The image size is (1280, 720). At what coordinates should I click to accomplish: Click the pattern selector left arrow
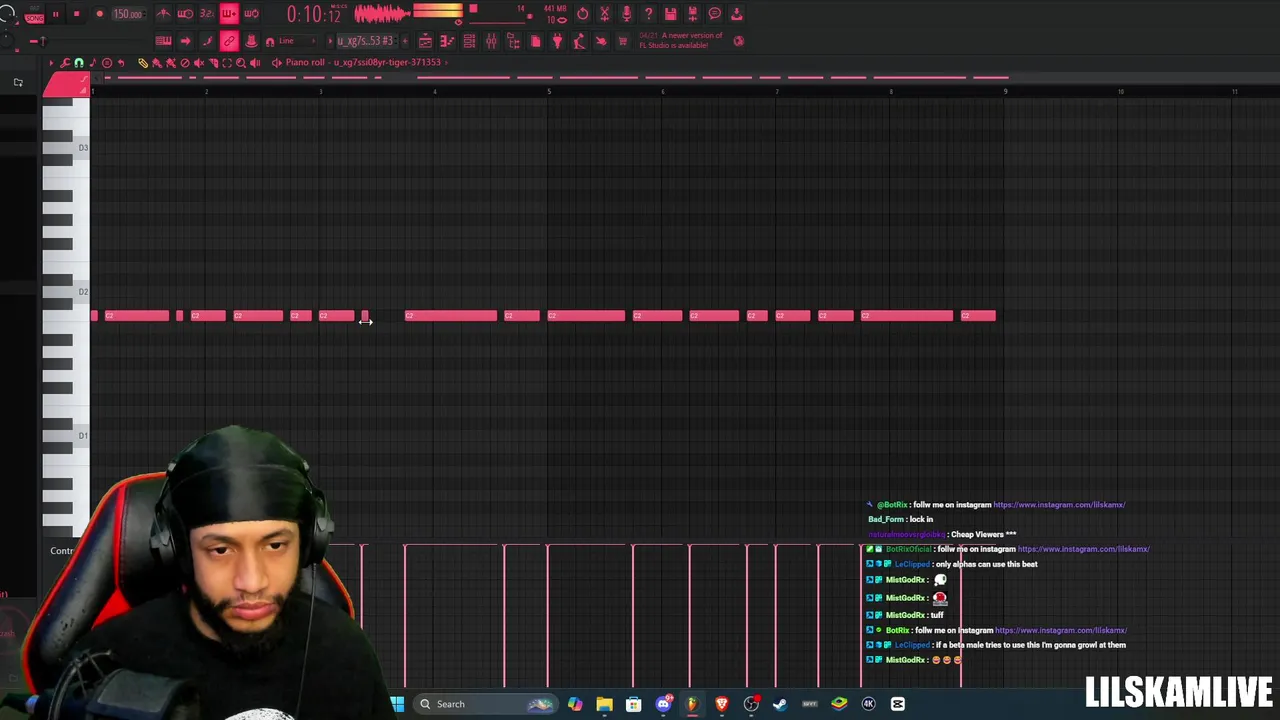pyautogui.click(x=330, y=41)
